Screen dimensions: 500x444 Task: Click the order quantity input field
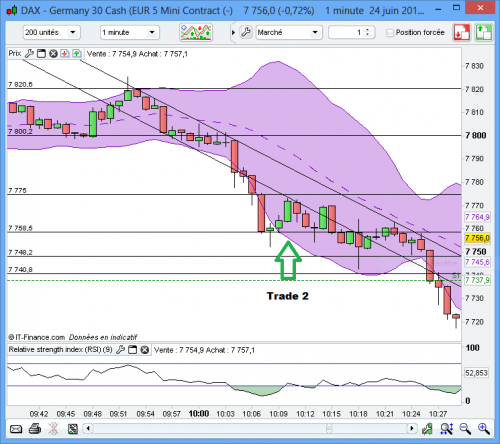(x=347, y=32)
